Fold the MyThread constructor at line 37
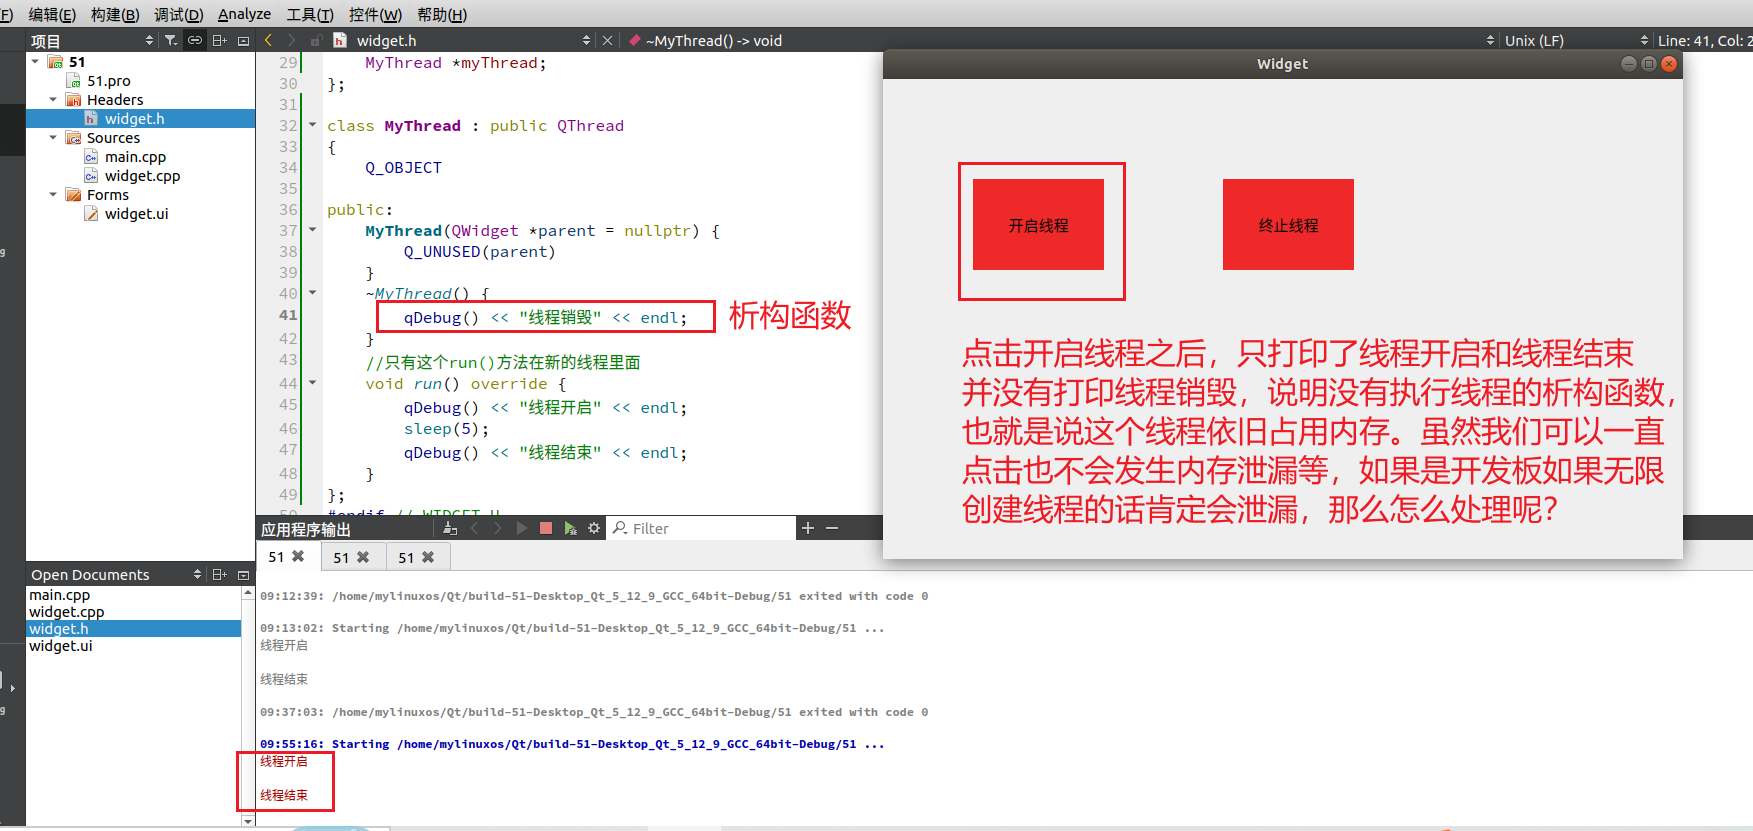The height and width of the screenshot is (831, 1753). pyautogui.click(x=312, y=230)
